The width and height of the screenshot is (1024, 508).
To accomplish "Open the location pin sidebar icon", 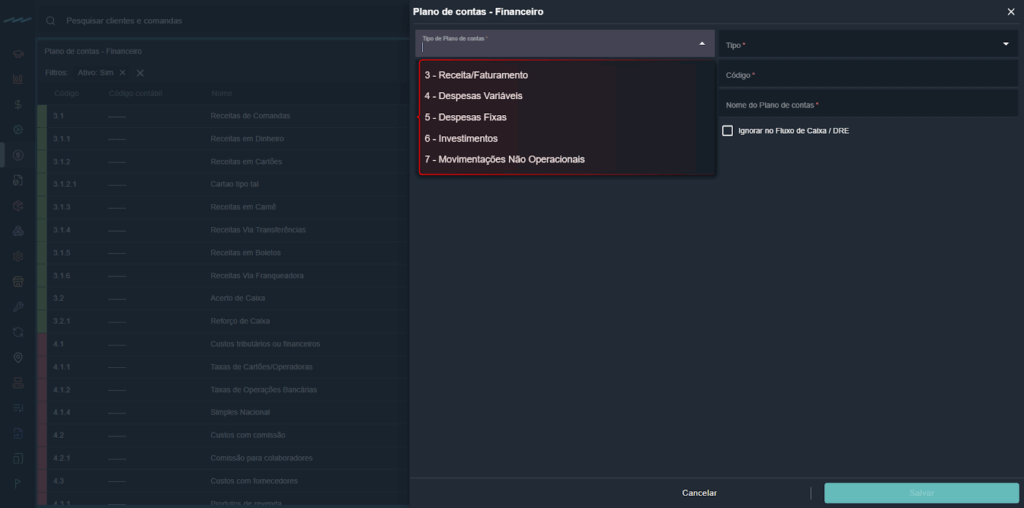I will point(17,357).
